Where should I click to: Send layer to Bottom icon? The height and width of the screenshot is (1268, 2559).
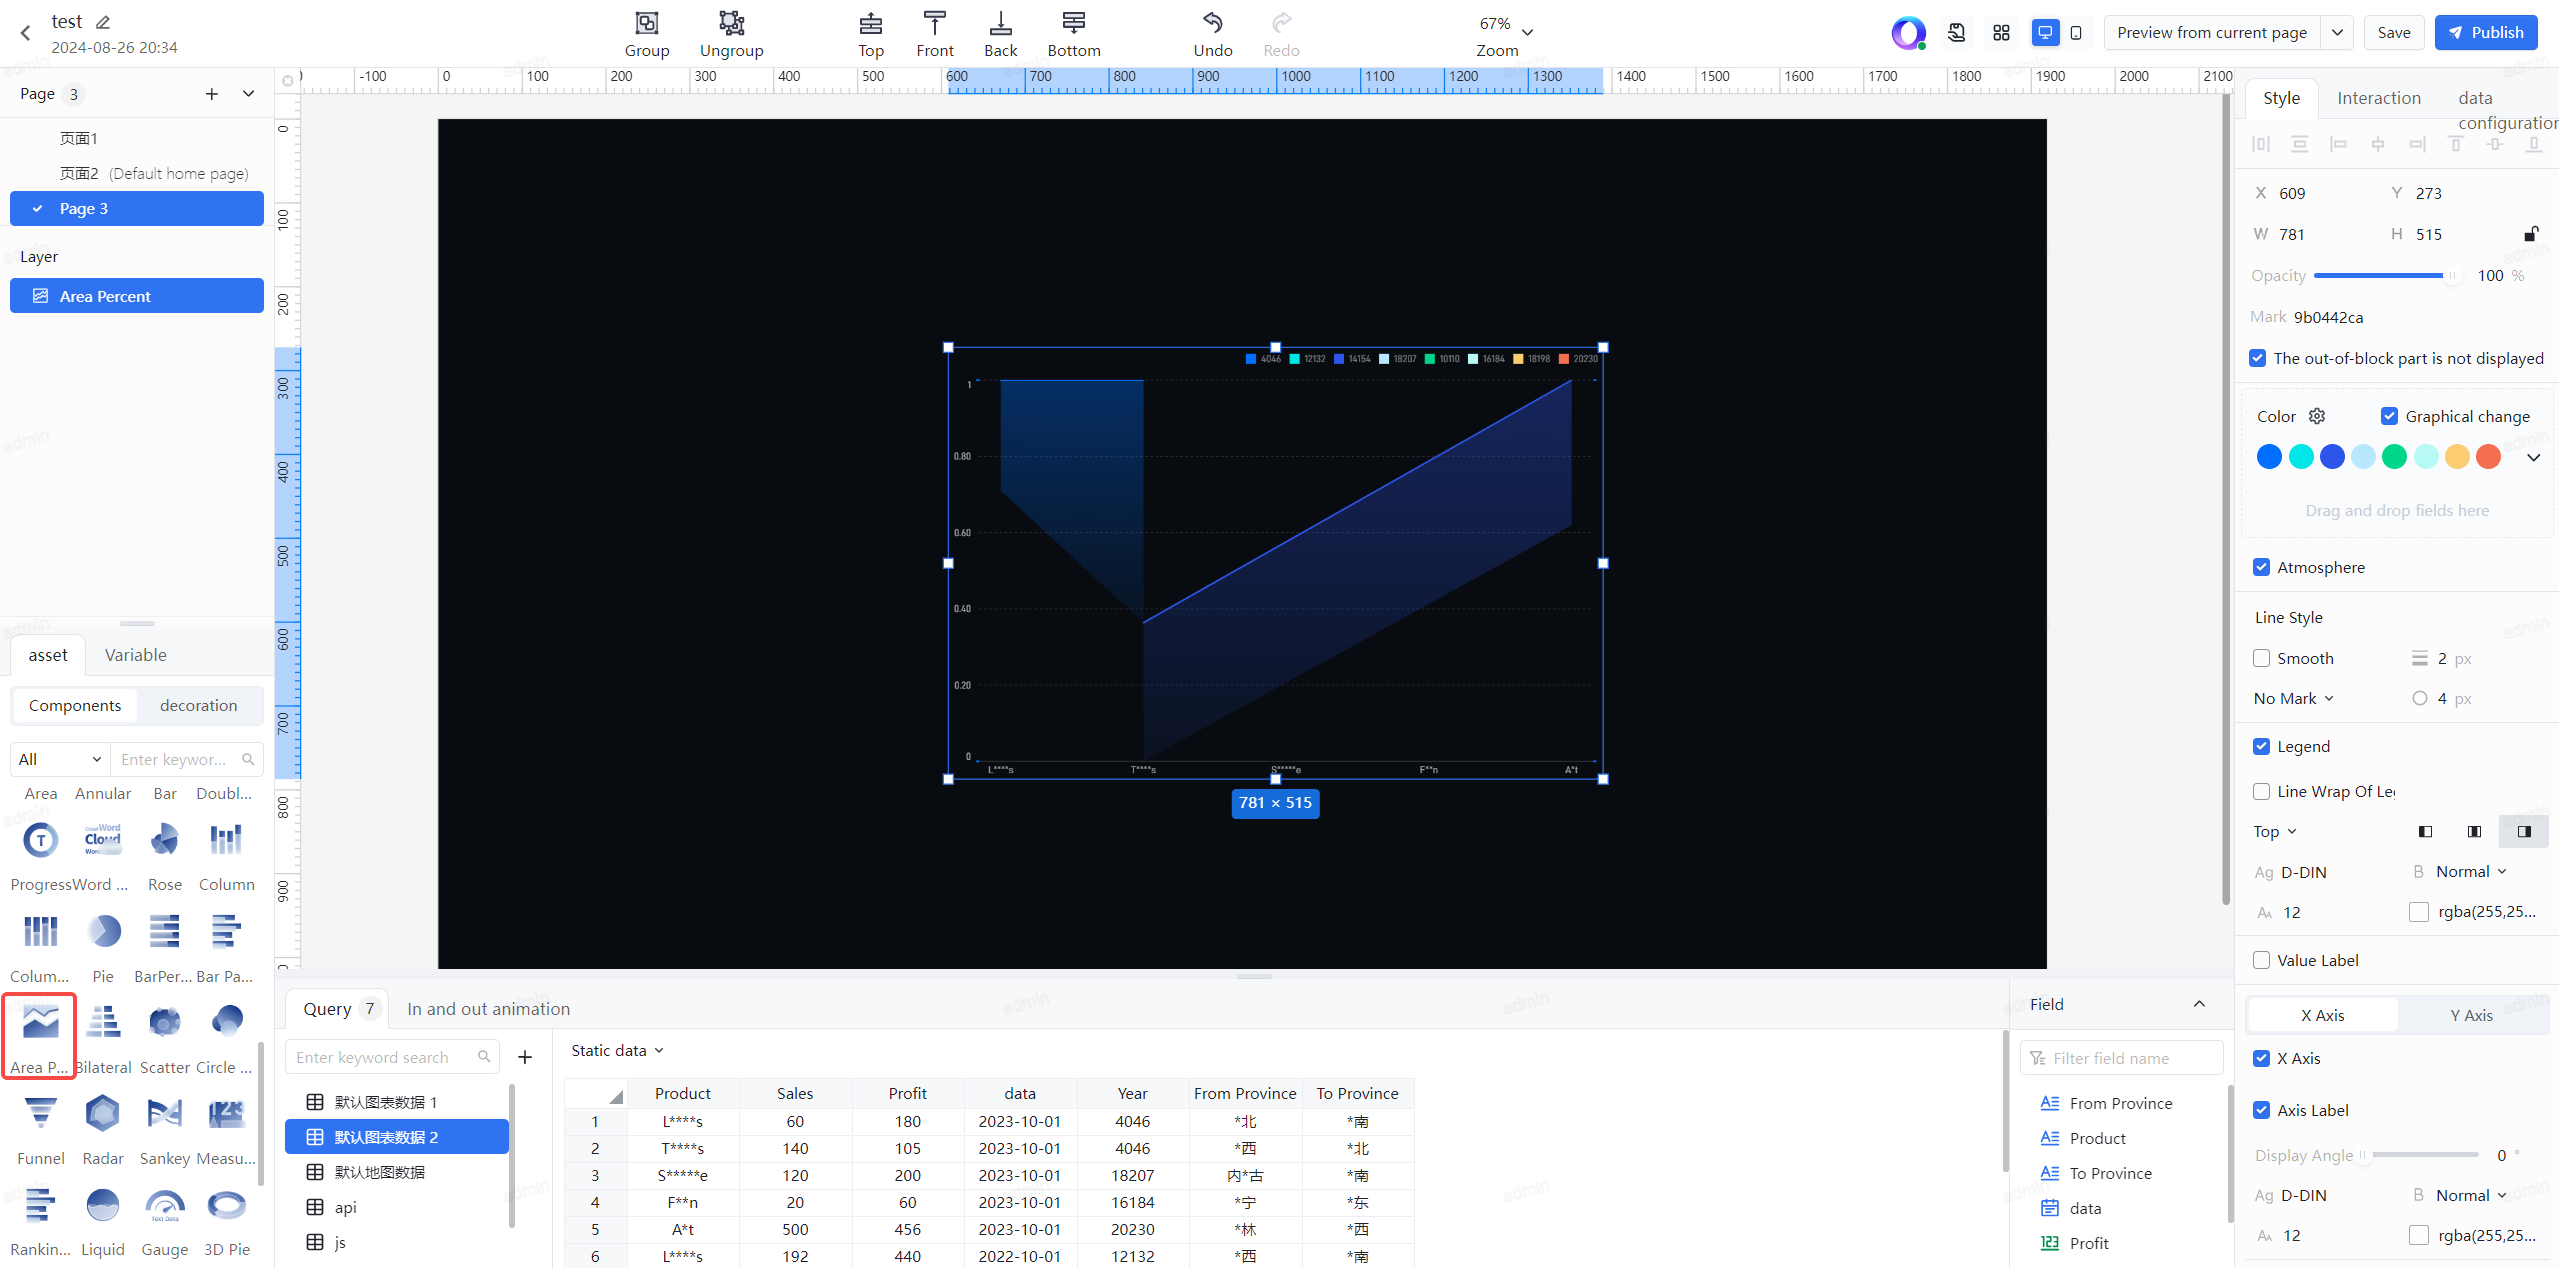point(1073,23)
